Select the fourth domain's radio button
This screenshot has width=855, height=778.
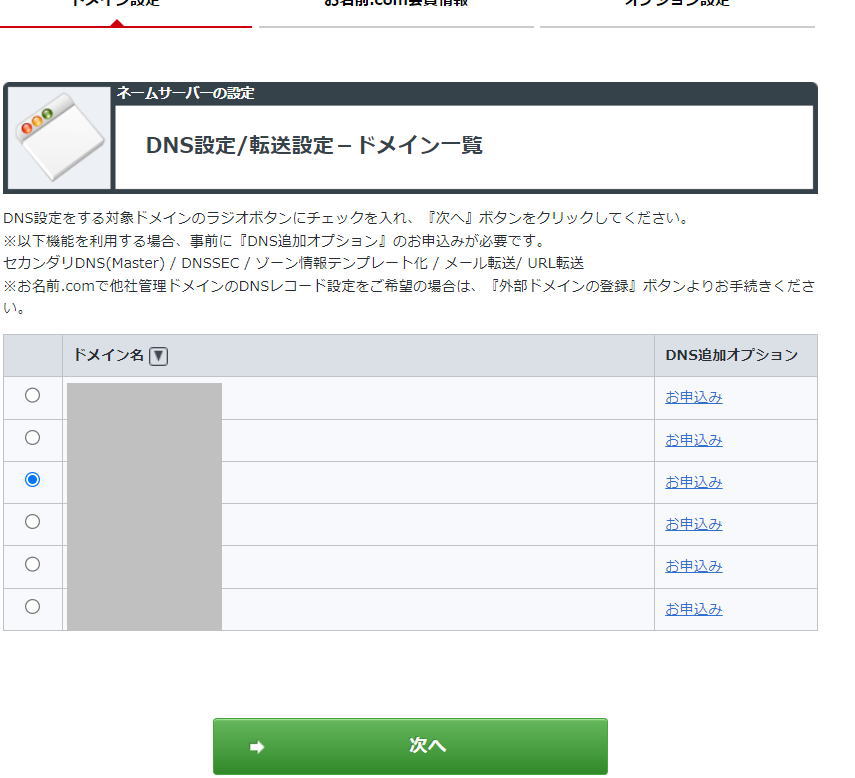point(33,523)
